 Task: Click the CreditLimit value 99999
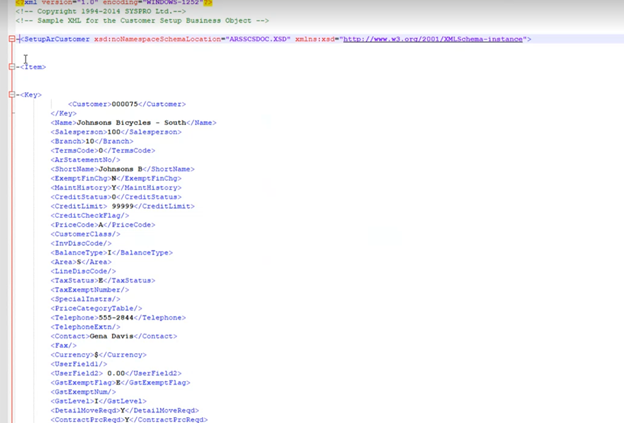[x=123, y=206]
